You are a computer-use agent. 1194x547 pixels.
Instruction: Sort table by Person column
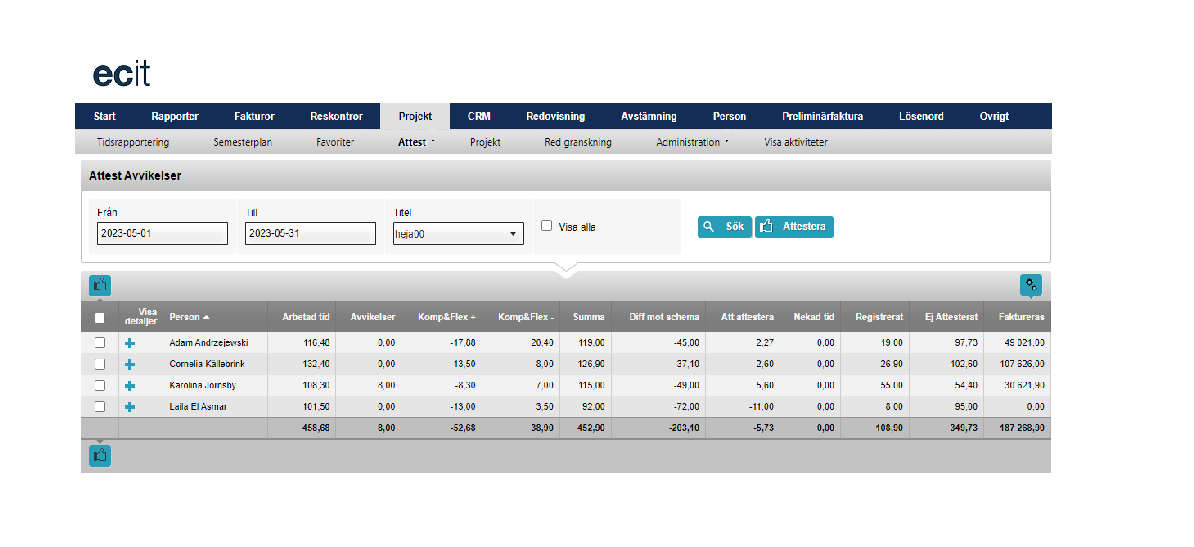[190, 317]
